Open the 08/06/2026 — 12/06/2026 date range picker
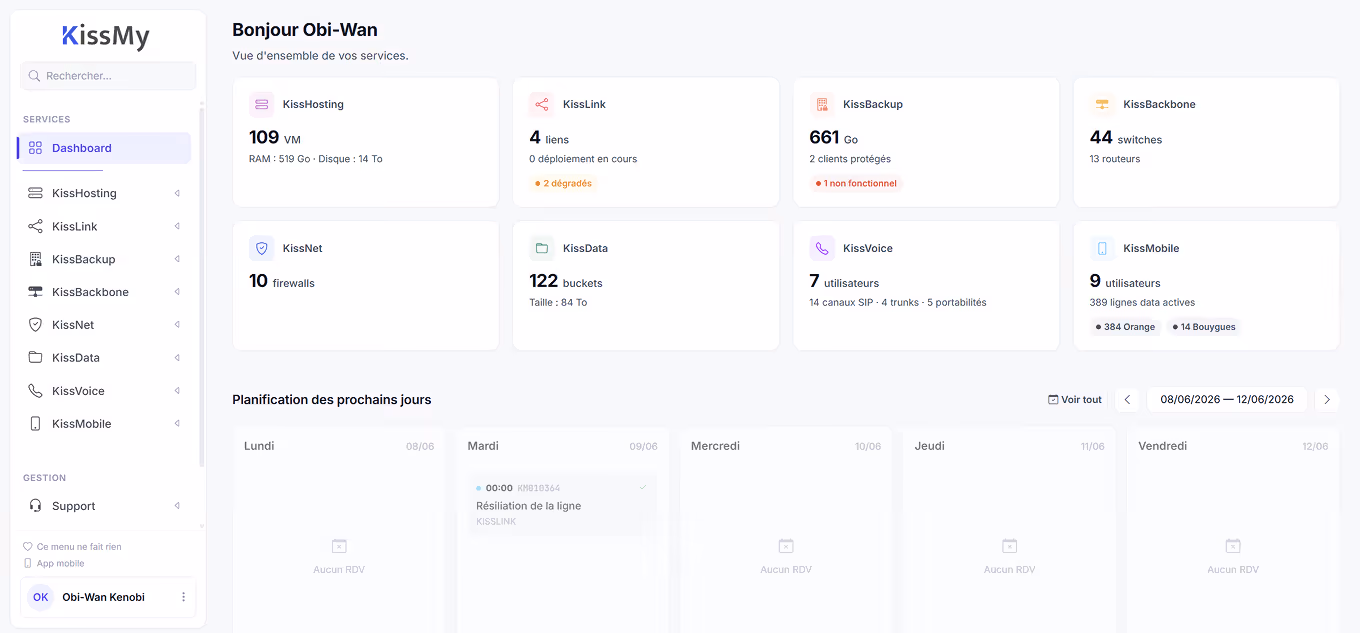This screenshot has width=1360, height=633. (1227, 399)
